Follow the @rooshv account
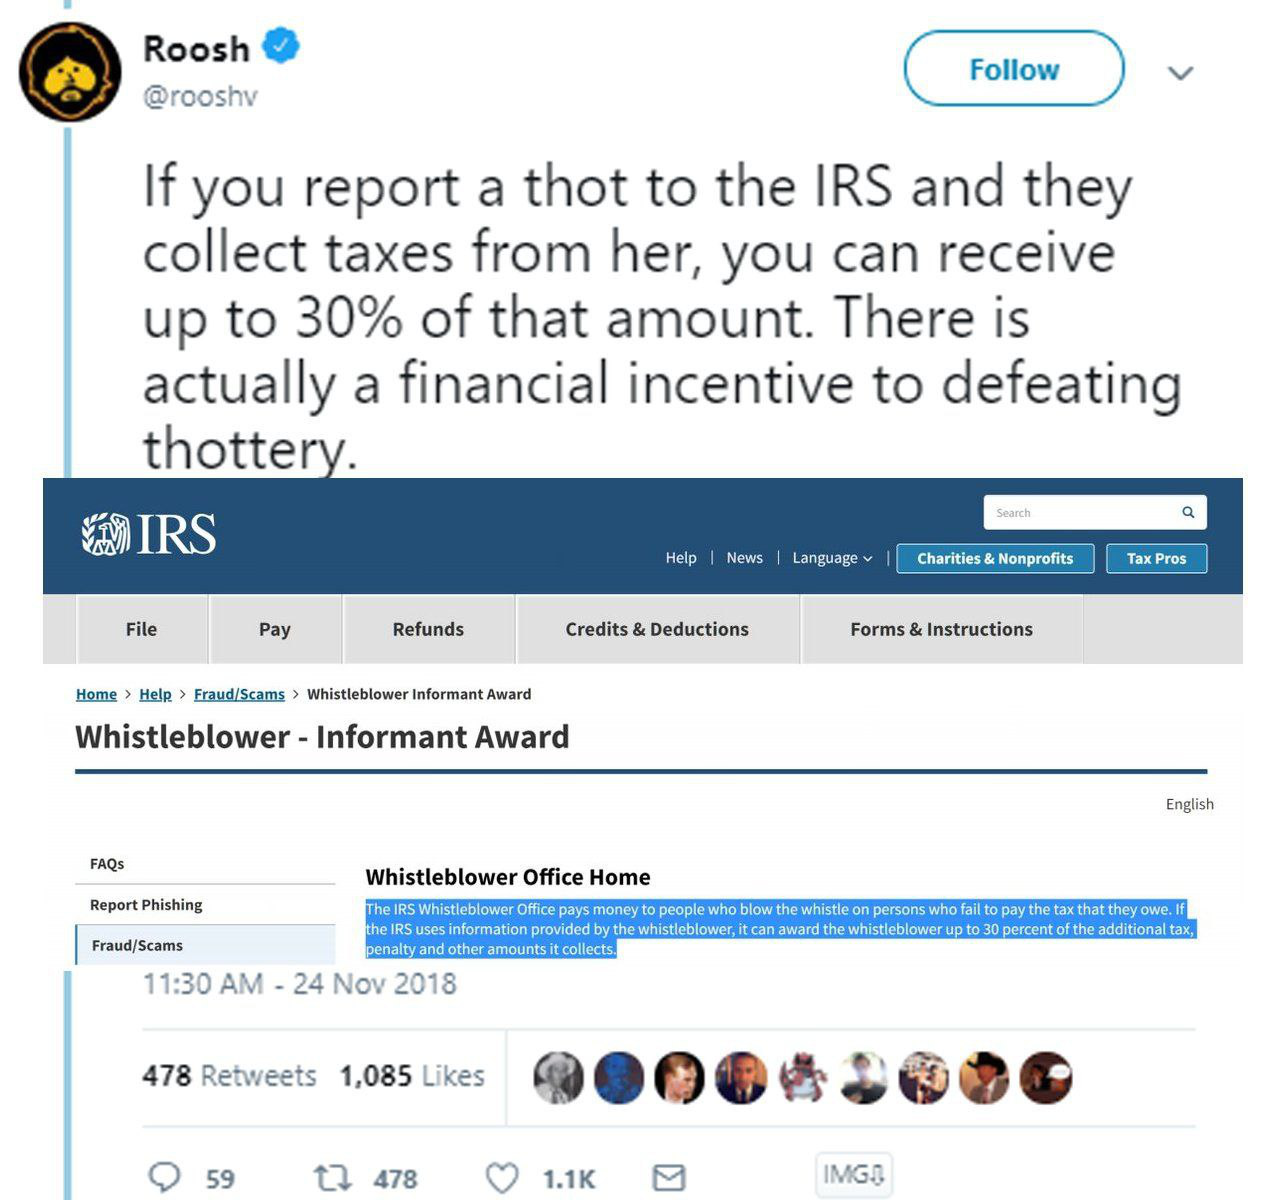 click(1014, 69)
